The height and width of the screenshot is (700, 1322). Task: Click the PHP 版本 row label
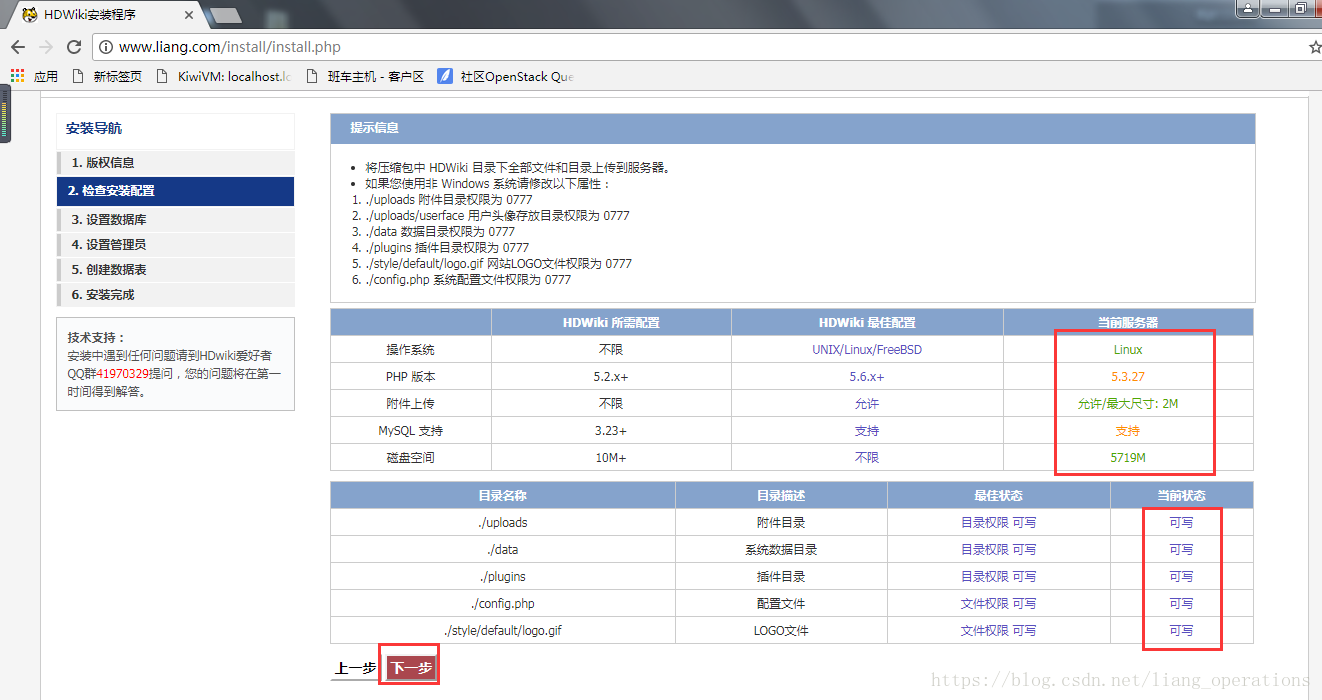tap(411, 377)
